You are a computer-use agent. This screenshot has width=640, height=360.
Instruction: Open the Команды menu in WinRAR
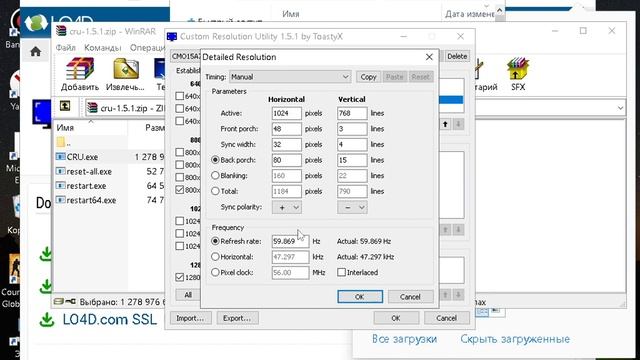(x=102, y=48)
